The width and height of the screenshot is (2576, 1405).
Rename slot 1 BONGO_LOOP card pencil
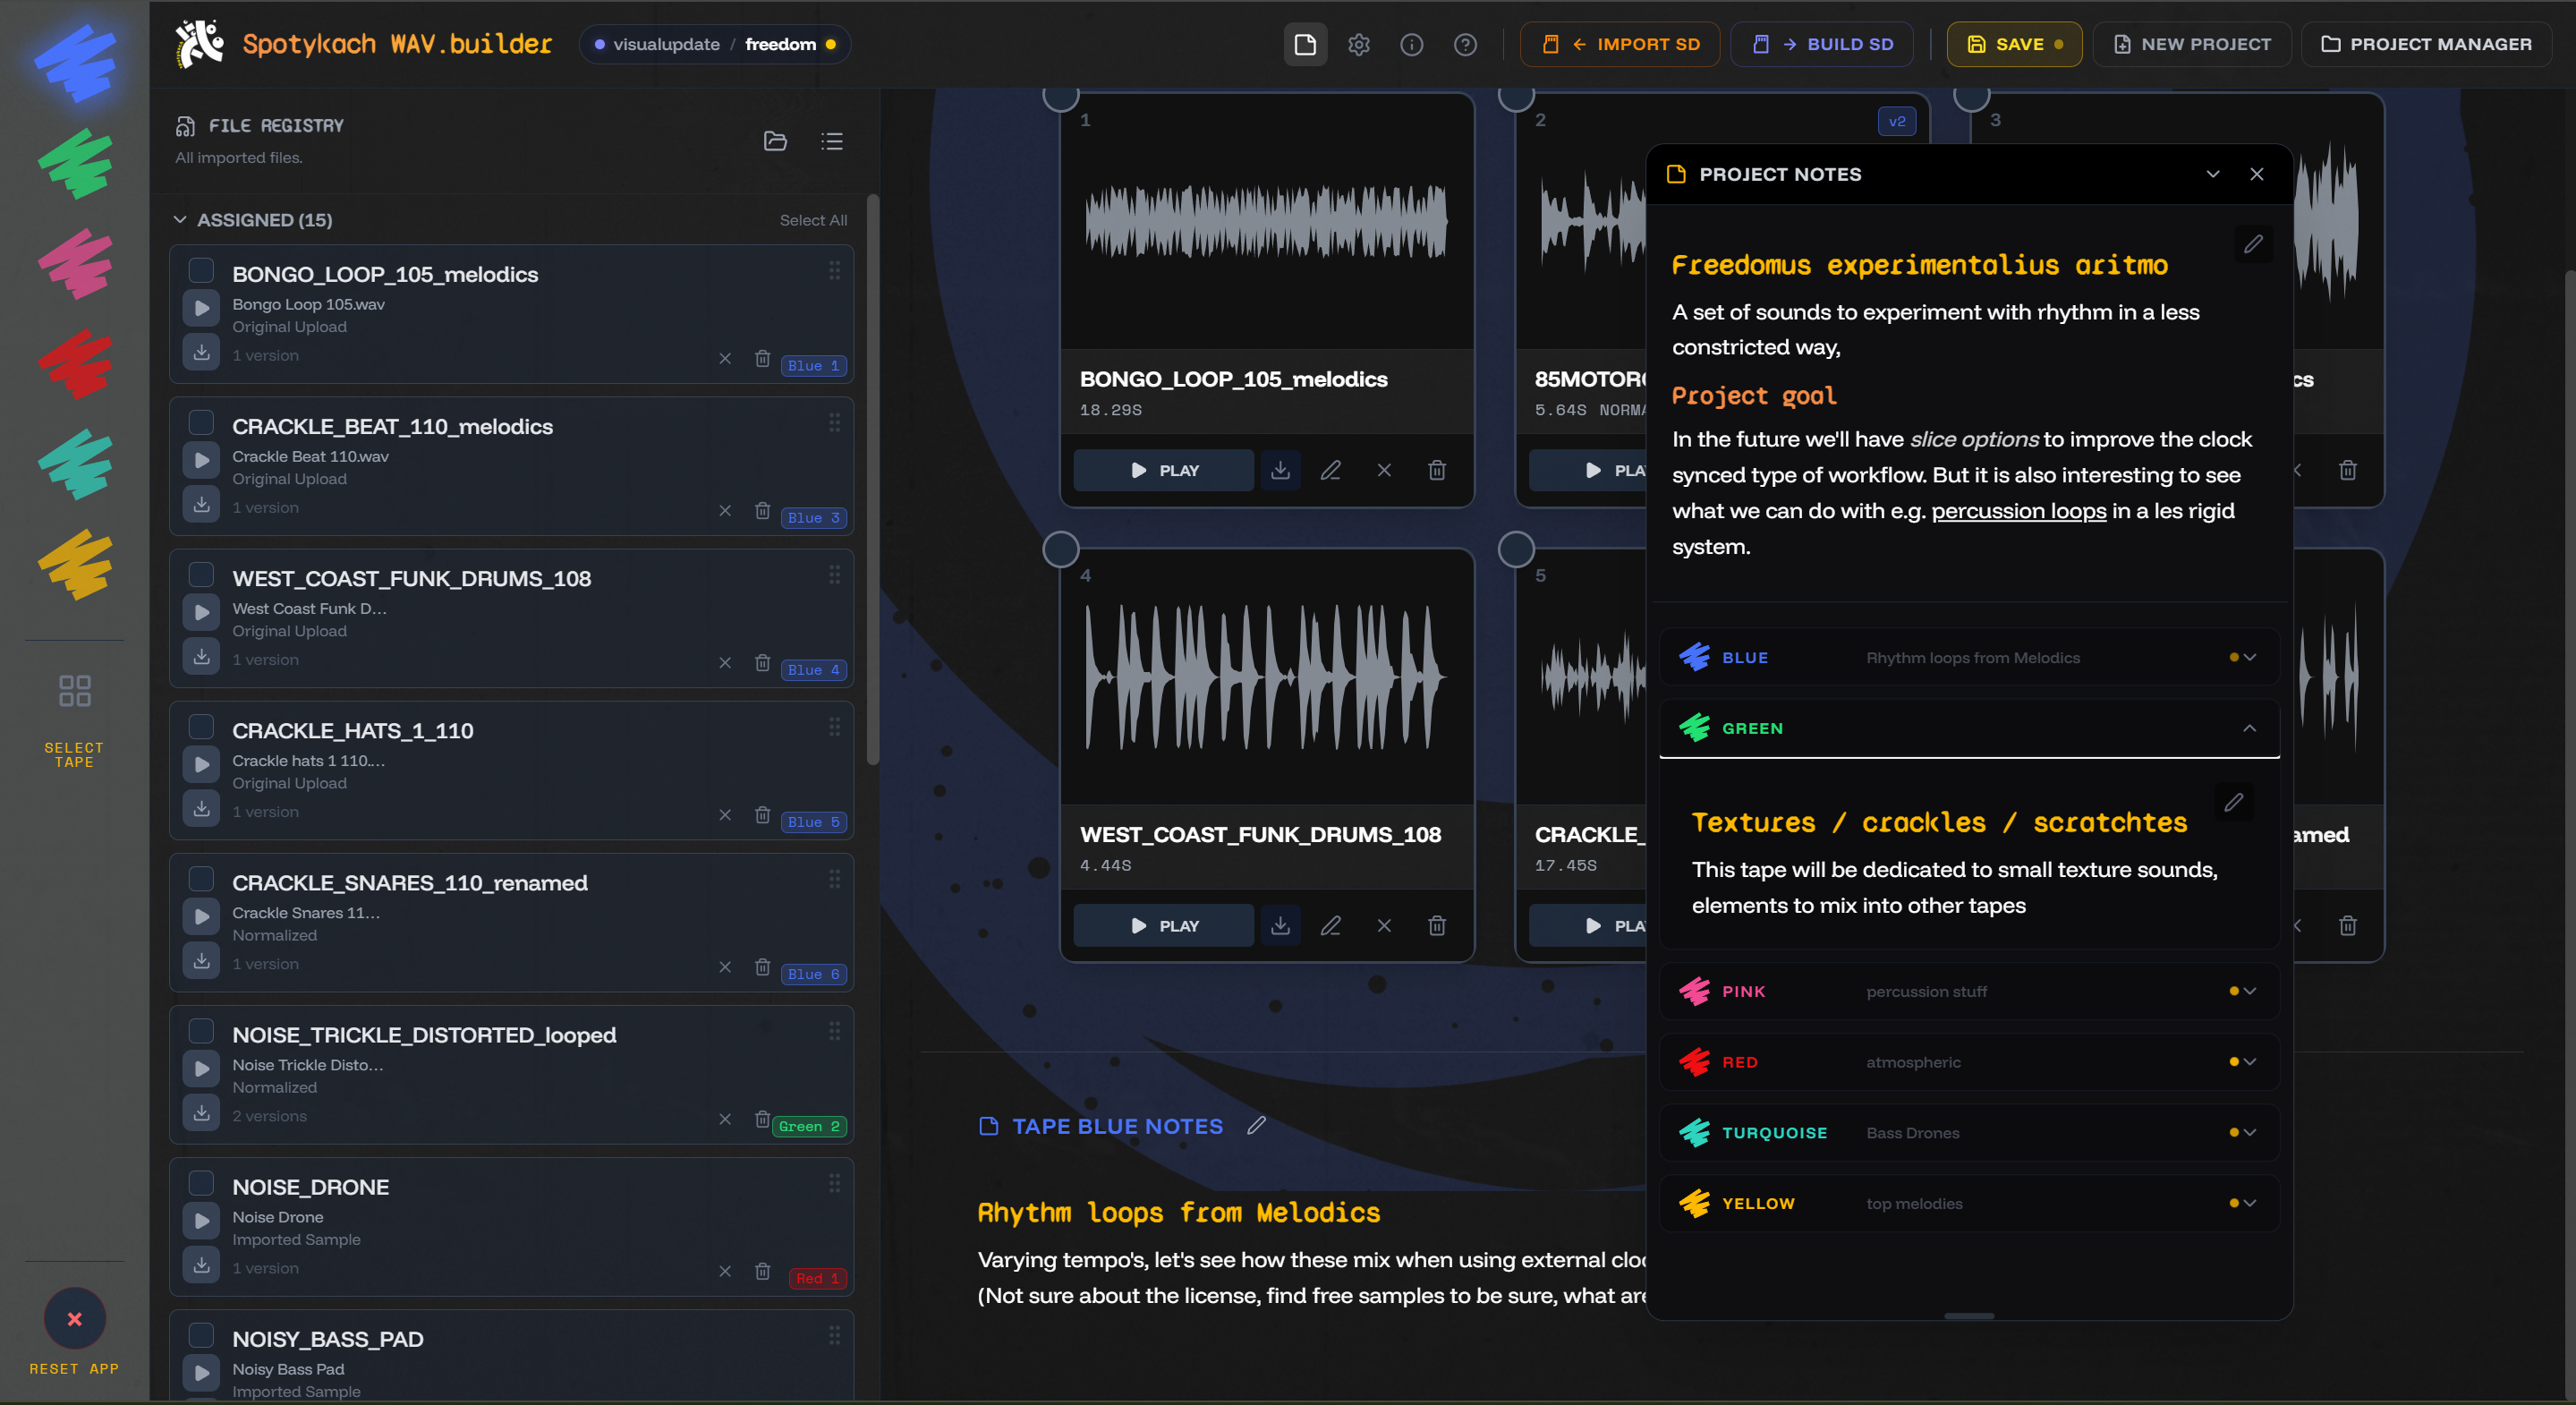1330,470
